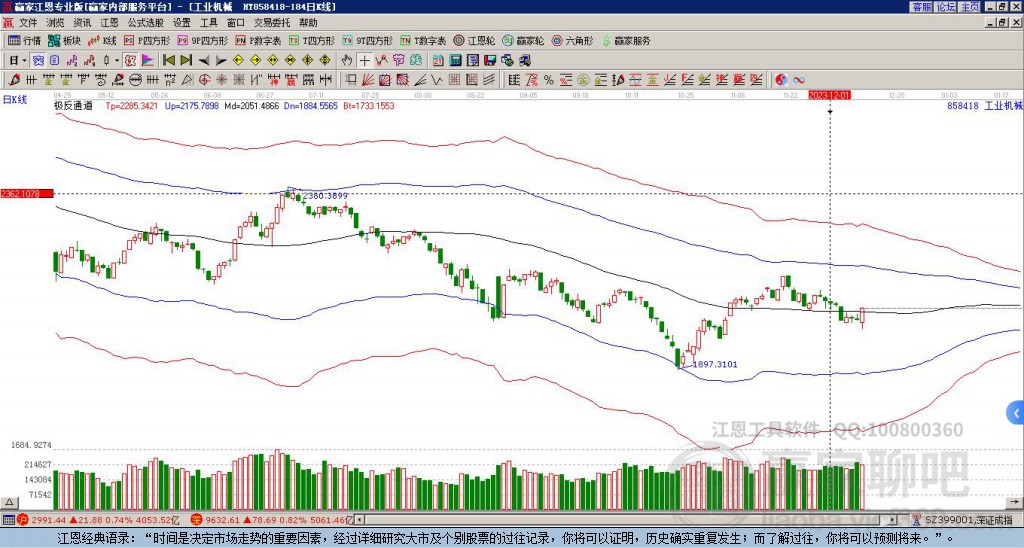Click the 2023-12-01 date marker
This screenshot has width=1024, height=548.
[x=829, y=95]
